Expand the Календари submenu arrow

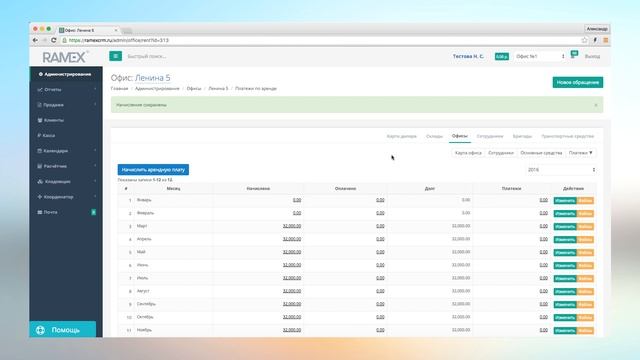95,151
